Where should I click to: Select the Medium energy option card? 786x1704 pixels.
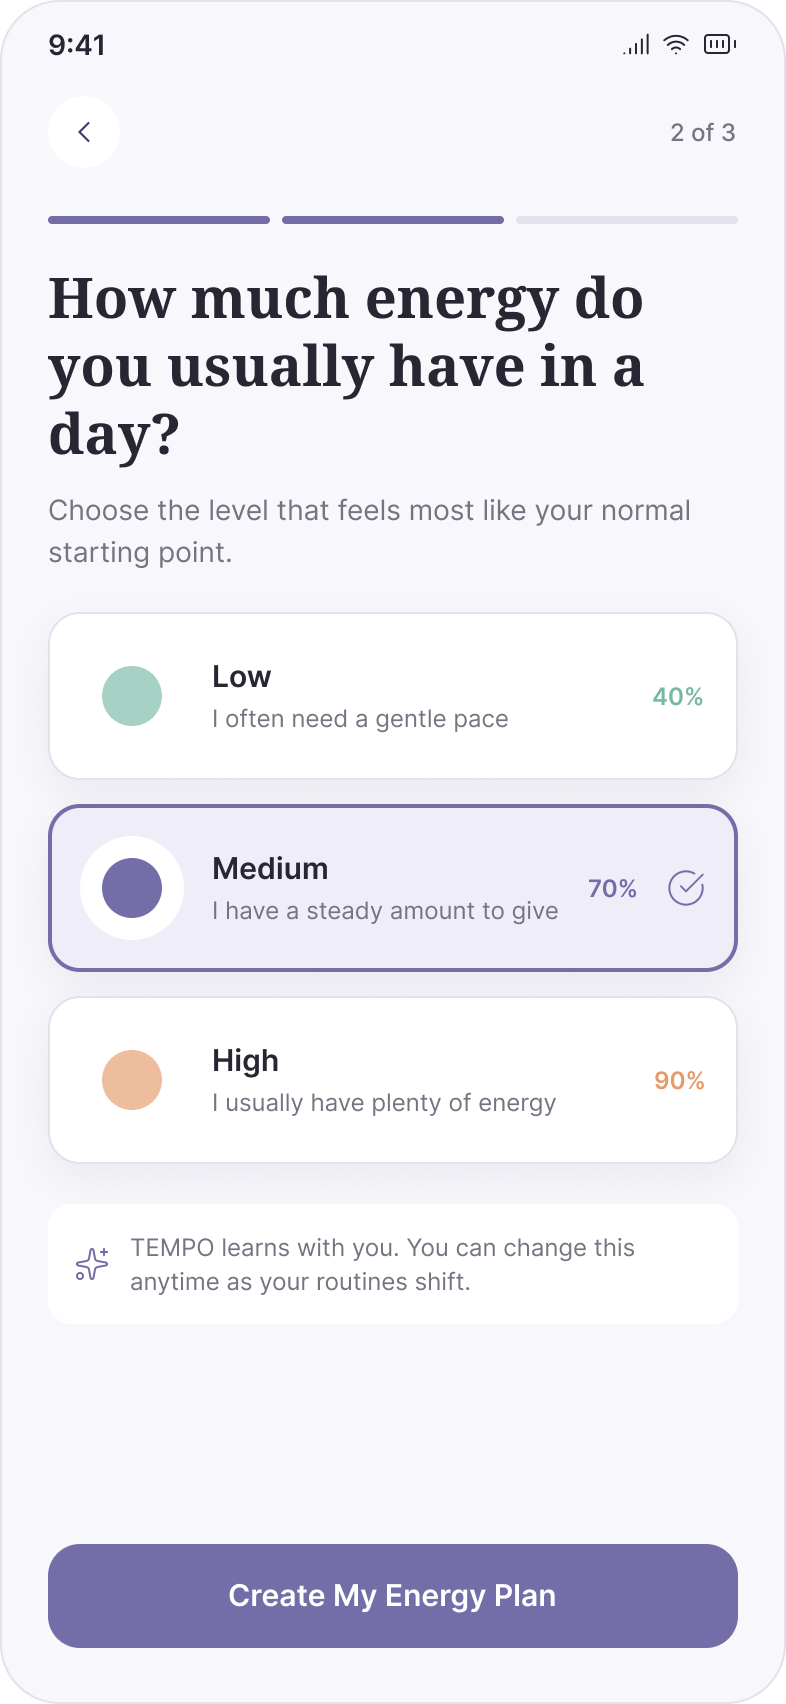393,888
